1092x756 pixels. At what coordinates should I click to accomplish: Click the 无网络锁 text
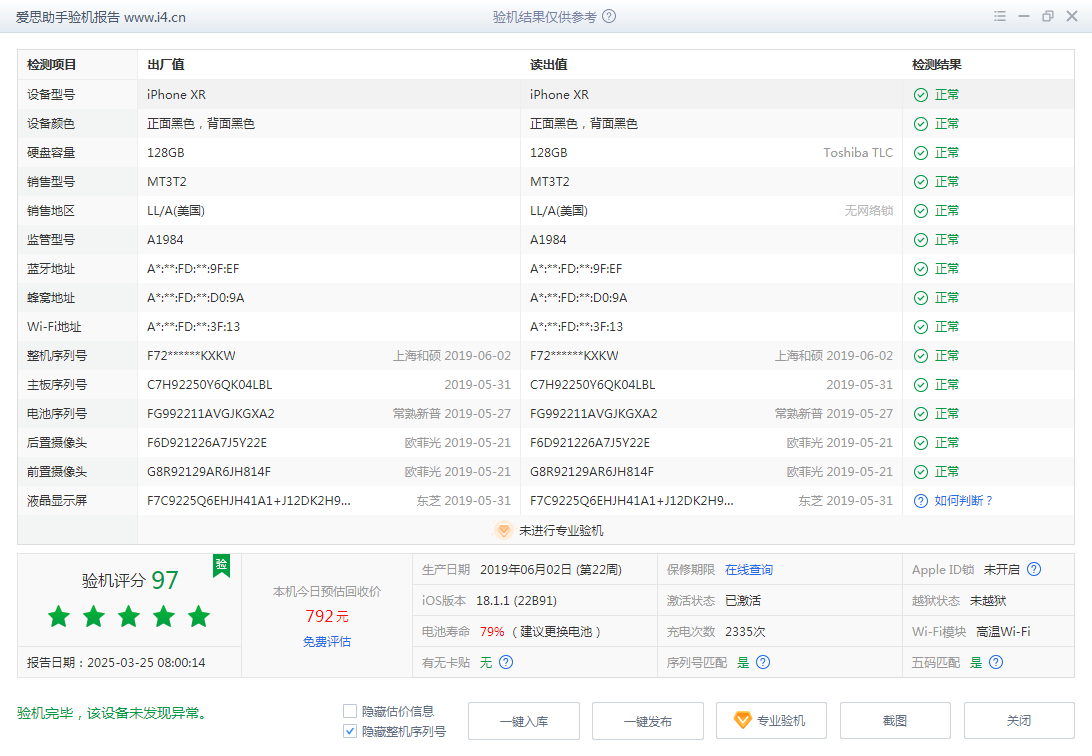(x=869, y=211)
